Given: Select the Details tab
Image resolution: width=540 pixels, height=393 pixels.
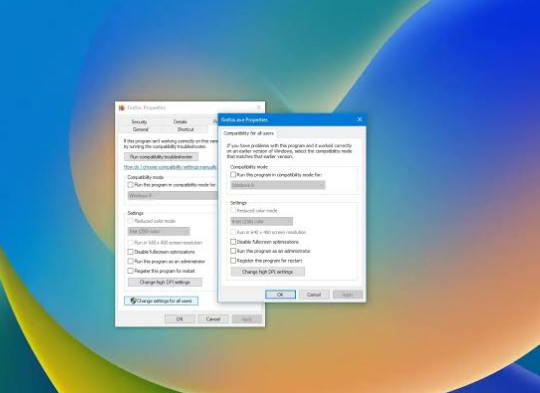Looking at the screenshot, I should [x=180, y=122].
